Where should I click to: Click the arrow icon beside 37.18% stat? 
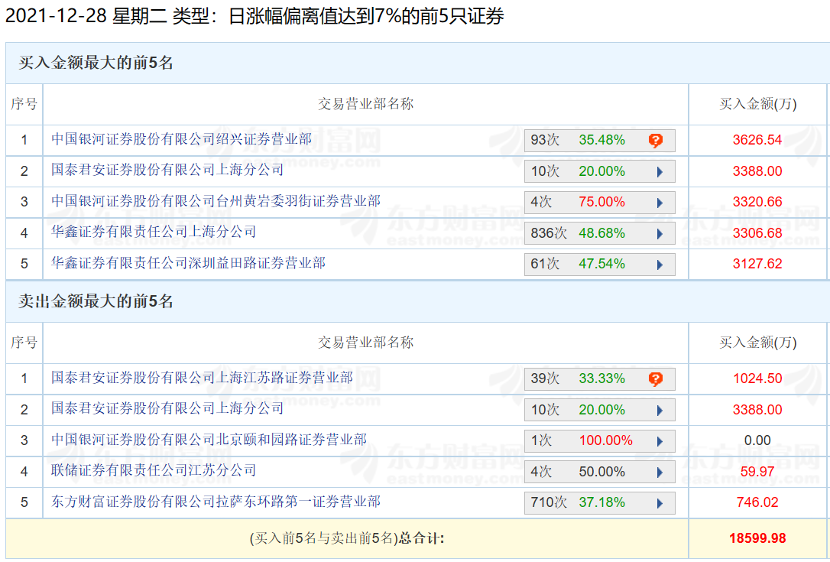coord(660,503)
